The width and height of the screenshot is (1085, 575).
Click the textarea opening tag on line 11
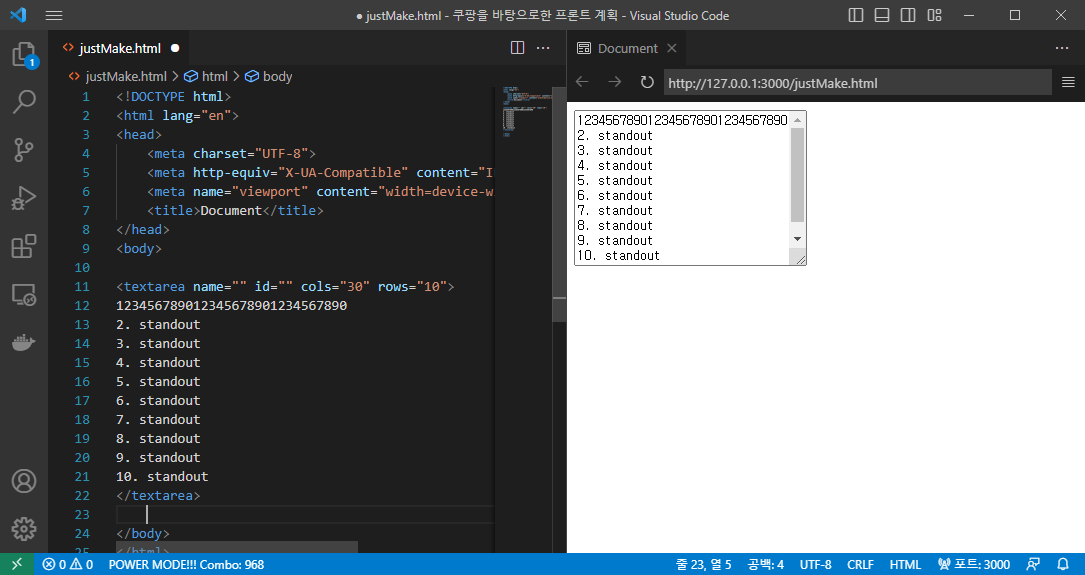(x=285, y=286)
